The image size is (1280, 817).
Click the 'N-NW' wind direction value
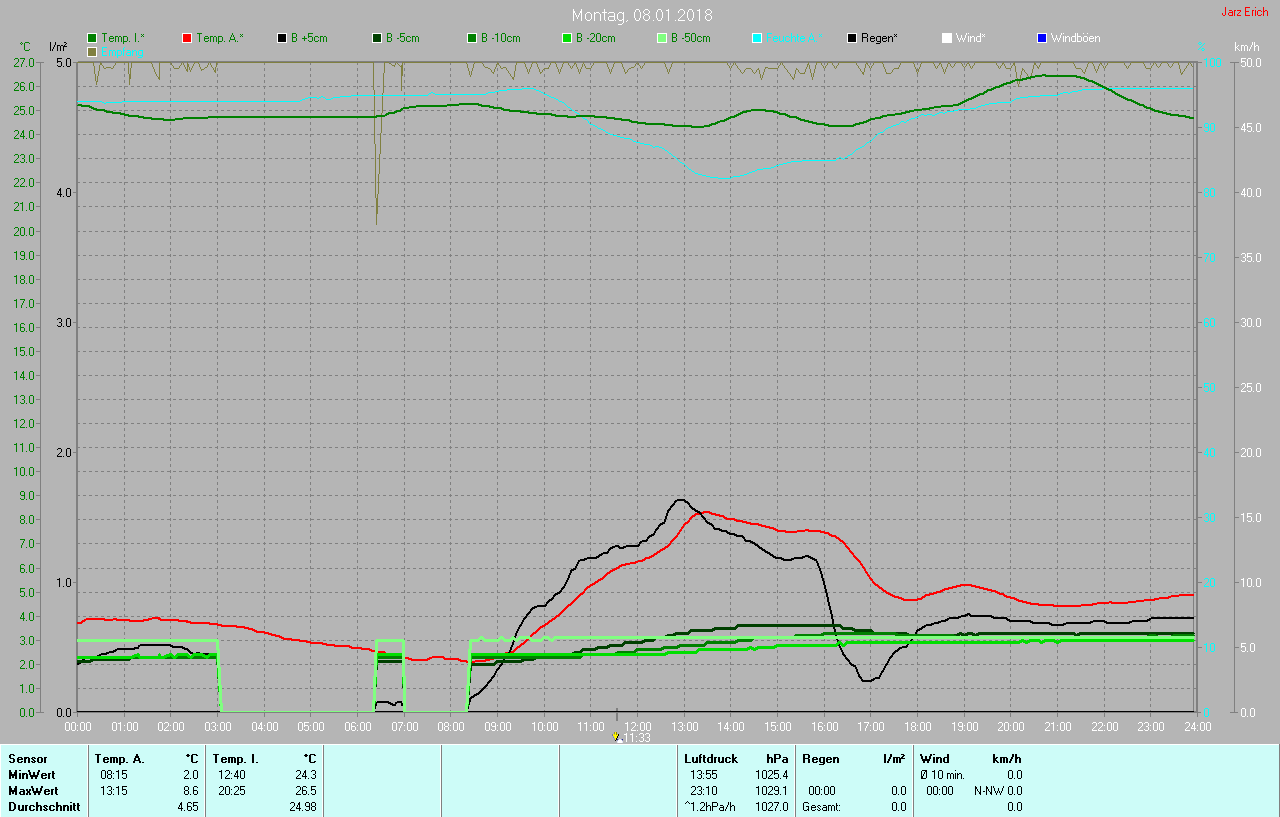pos(989,791)
